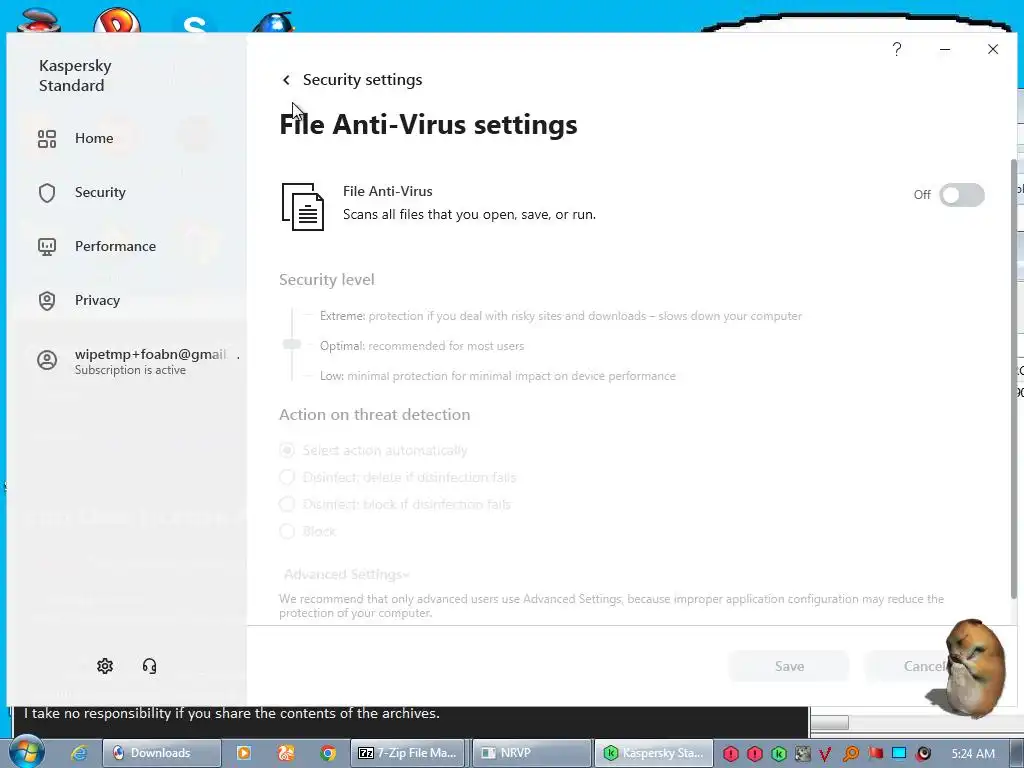Set security level to Low
Screen dimensions: 1024x768
498,376
